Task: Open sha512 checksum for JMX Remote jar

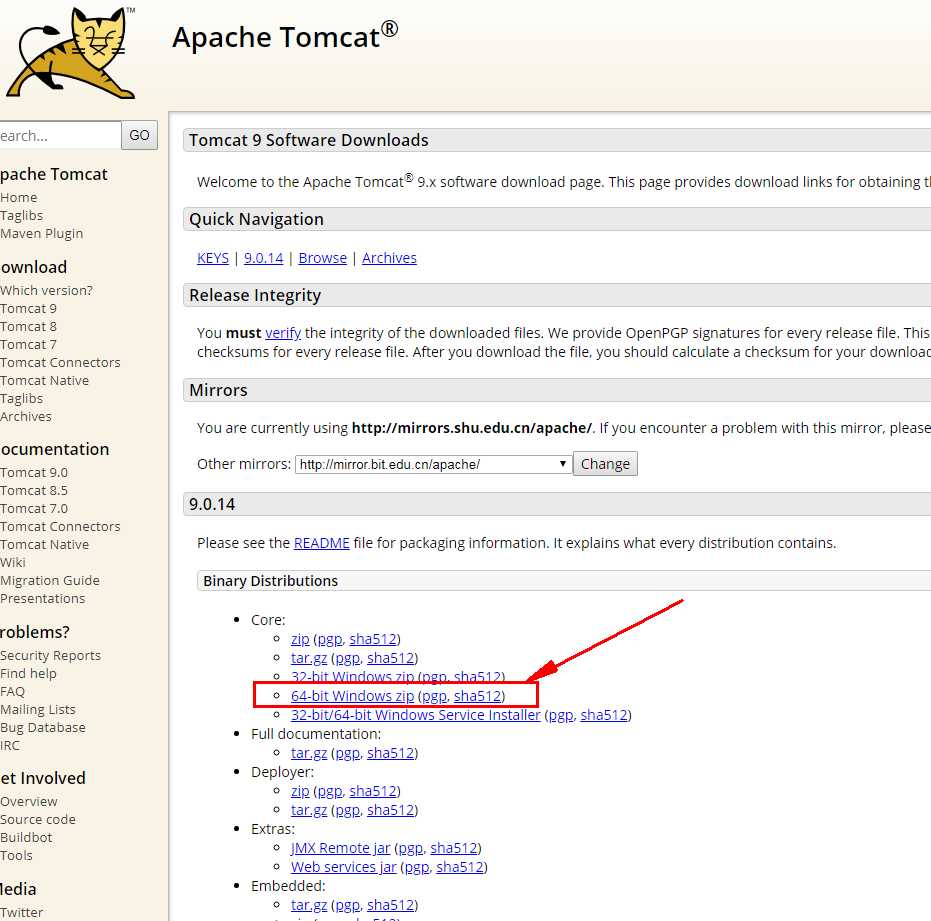Action: (454, 849)
